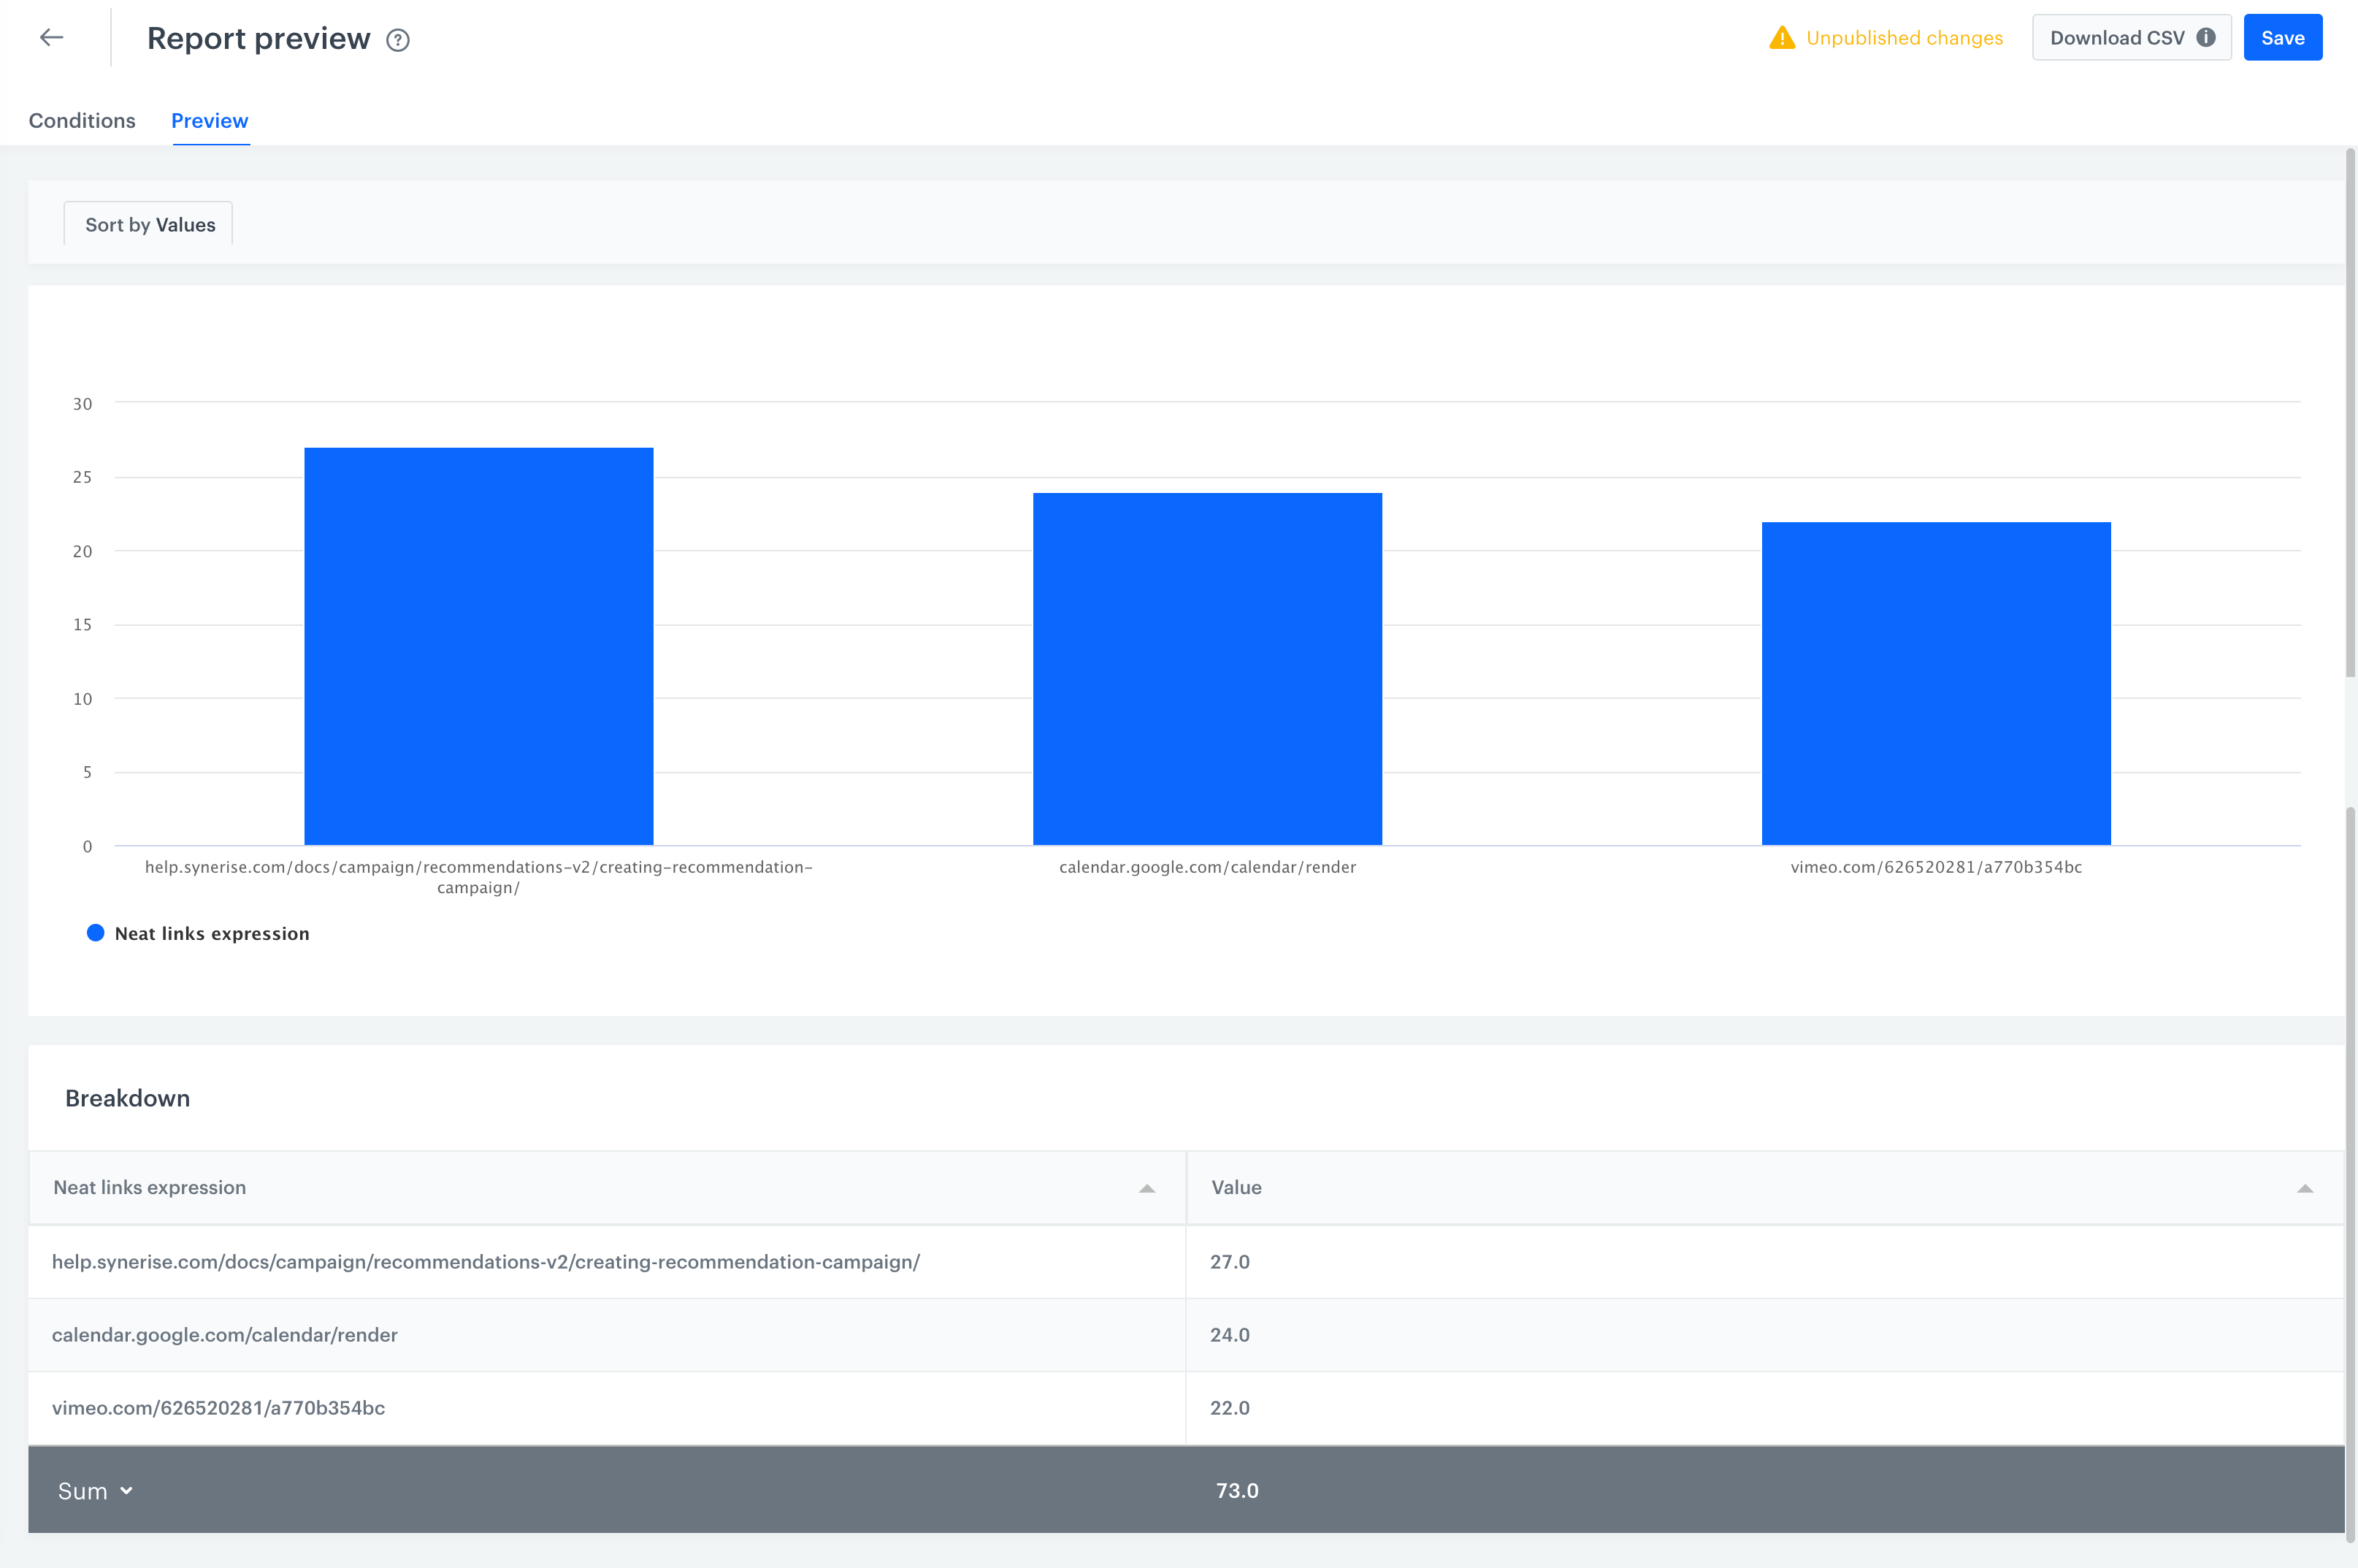Switch to the Conditions tab
Viewport: 2358px width, 1568px height.
click(x=82, y=120)
